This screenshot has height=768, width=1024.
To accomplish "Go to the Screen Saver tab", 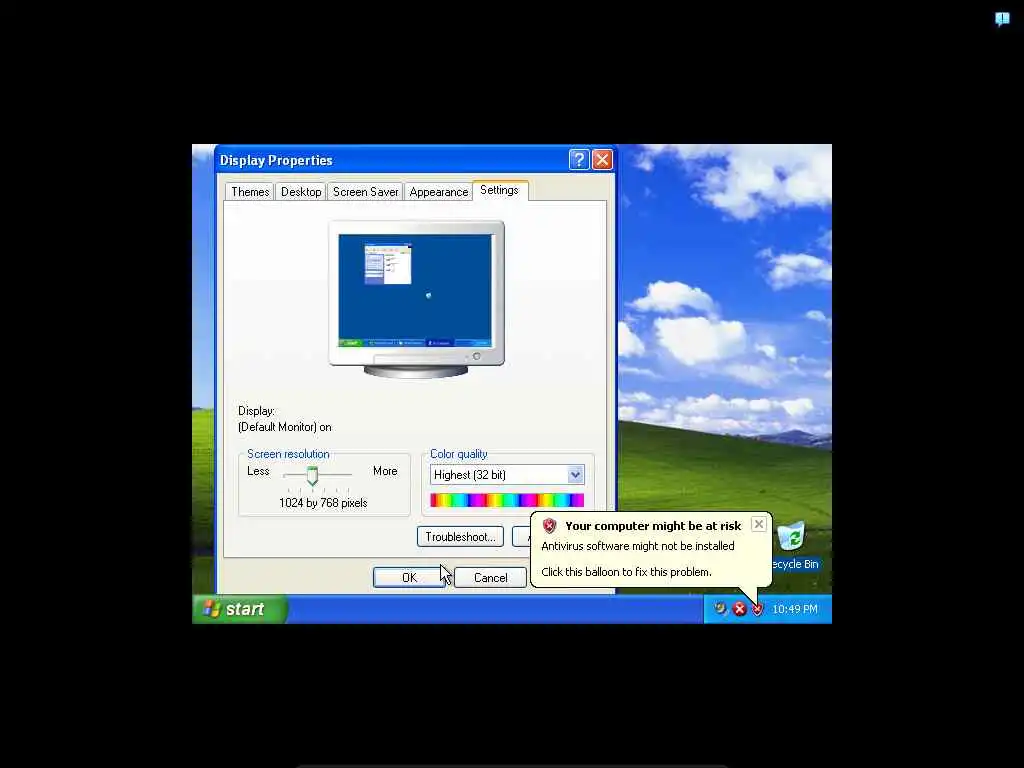I will 365,192.
